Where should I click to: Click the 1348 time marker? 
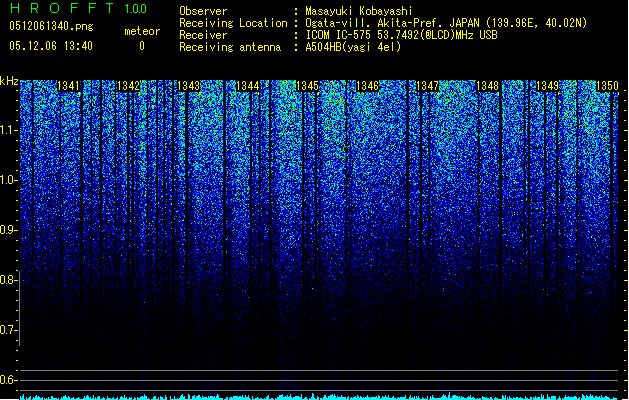(x=487, y=86)
